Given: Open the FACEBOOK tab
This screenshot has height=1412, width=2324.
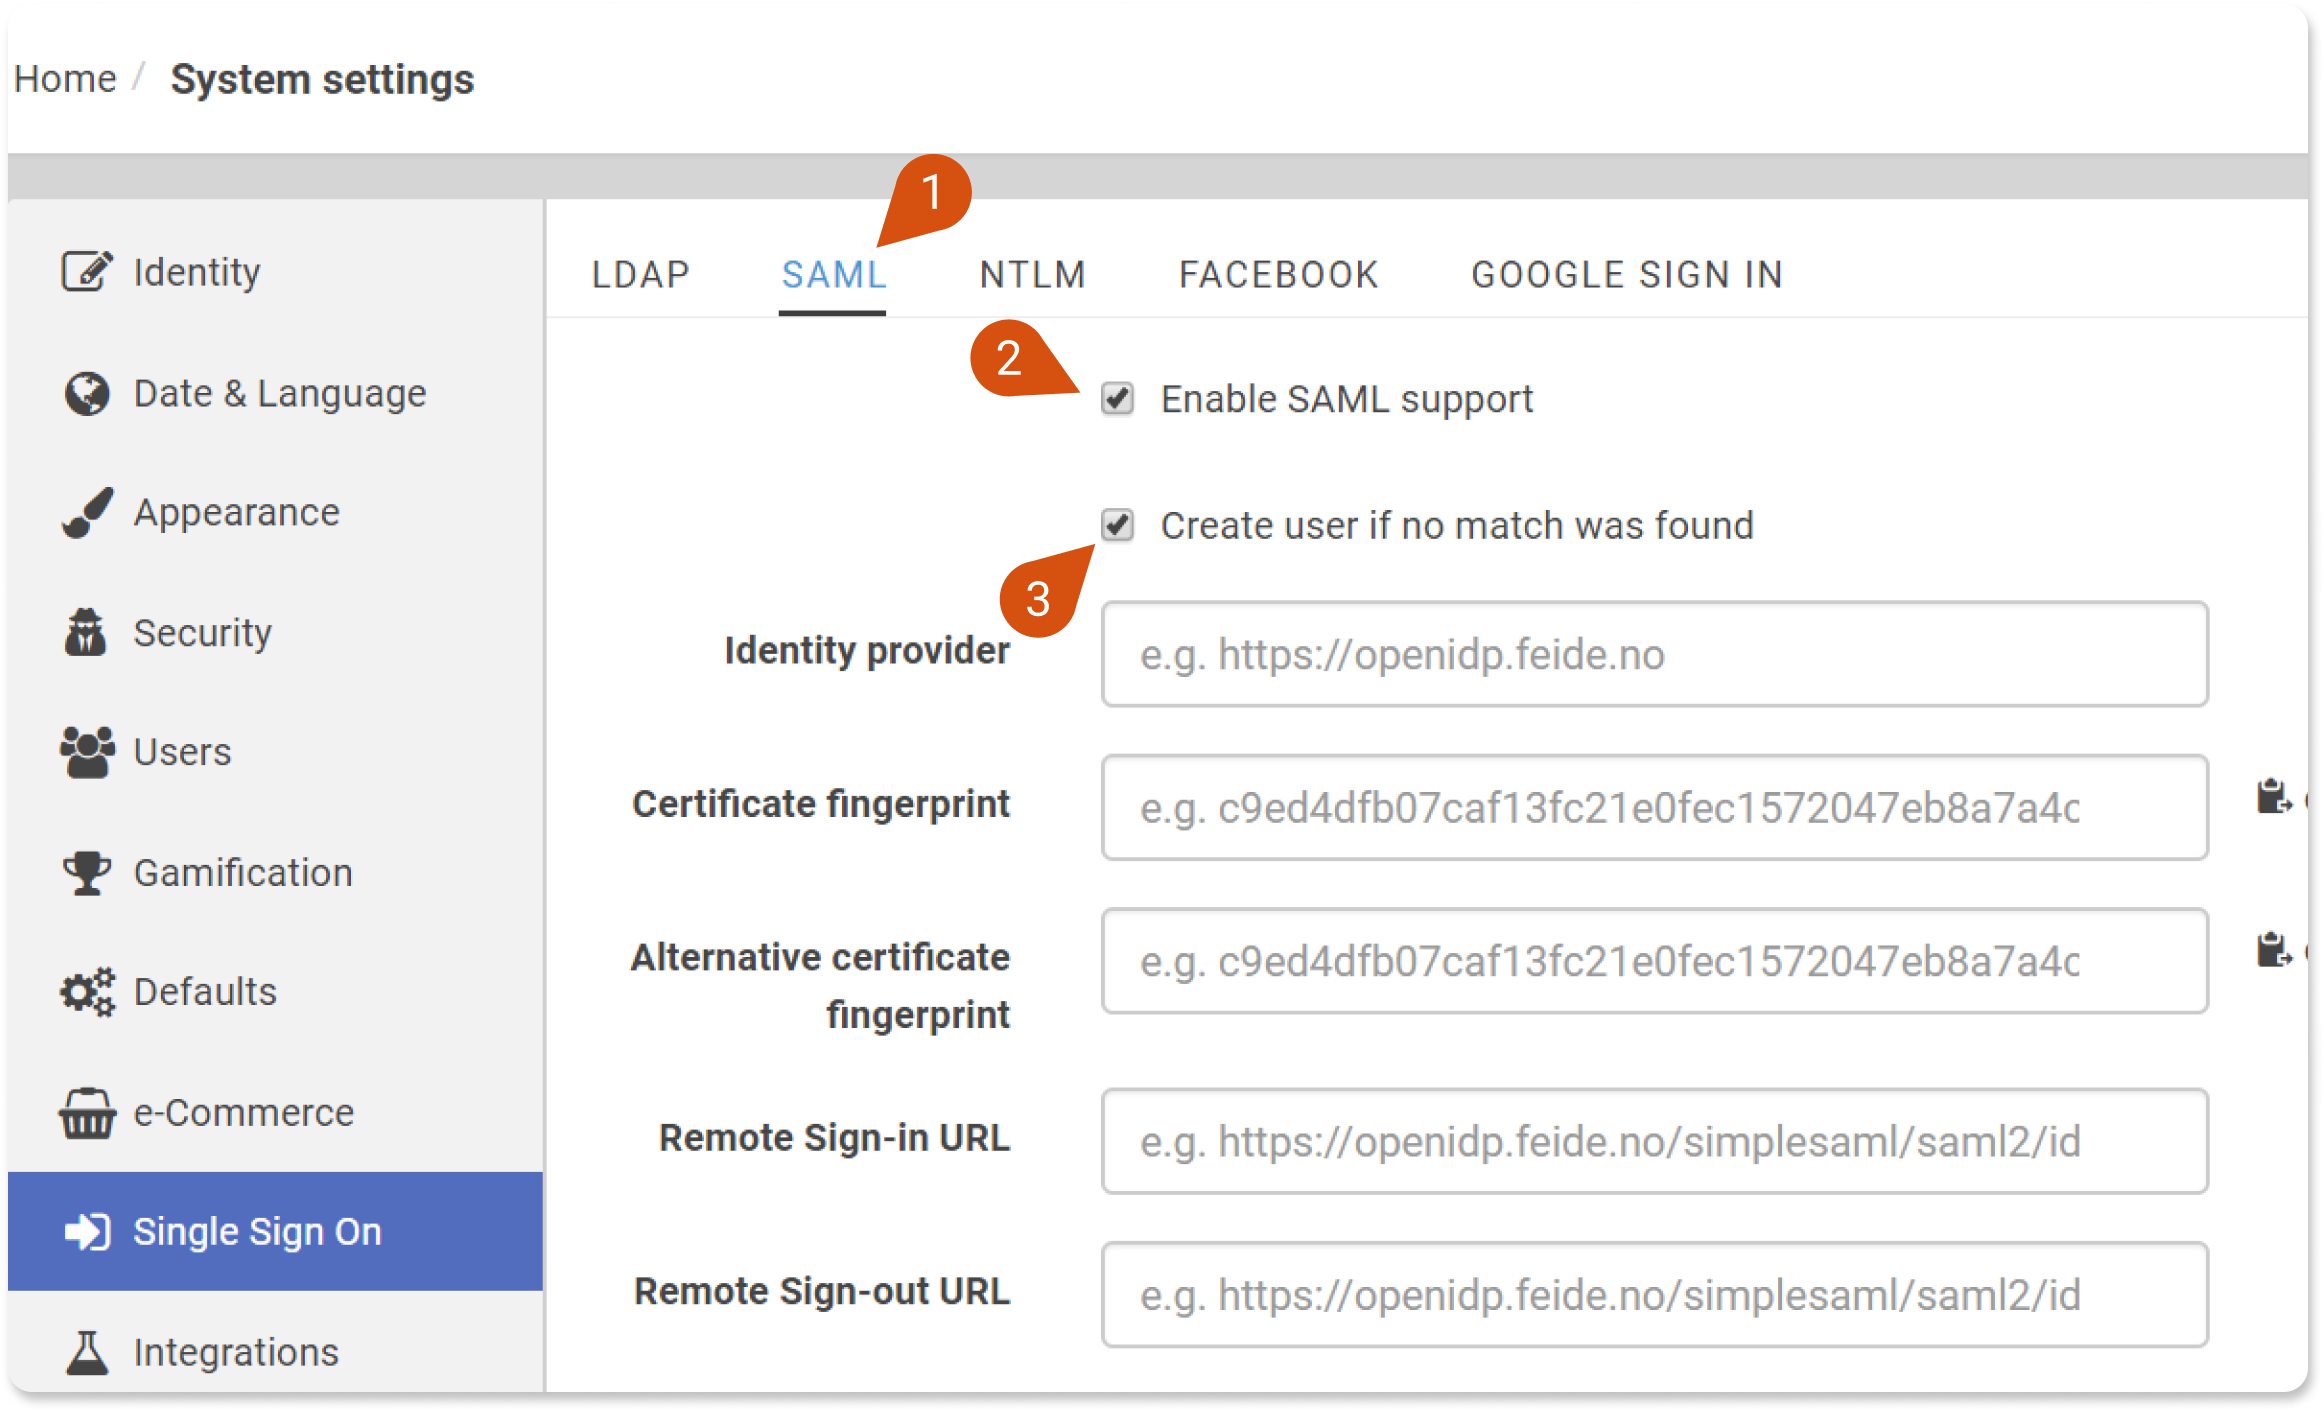Looking at the screenshot, I should click(x=1279, y=274).
